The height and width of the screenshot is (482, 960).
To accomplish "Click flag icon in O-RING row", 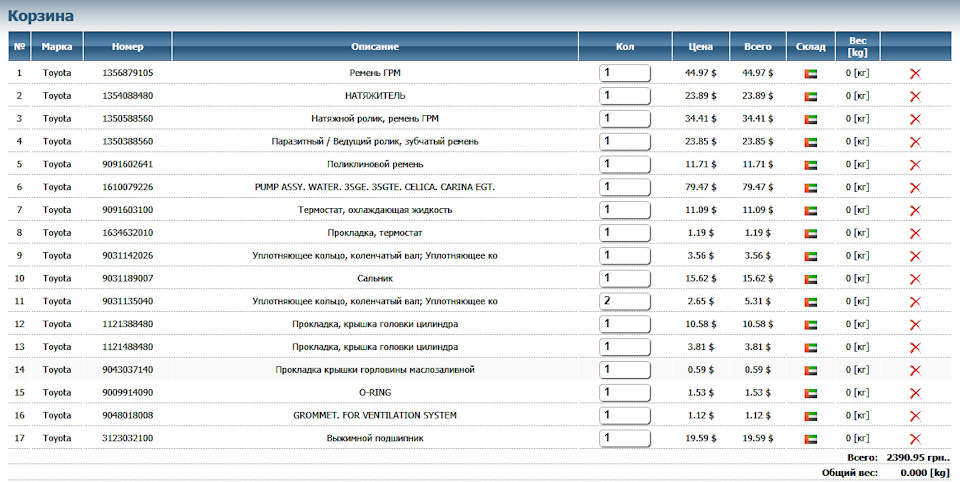I will point(811,394).
